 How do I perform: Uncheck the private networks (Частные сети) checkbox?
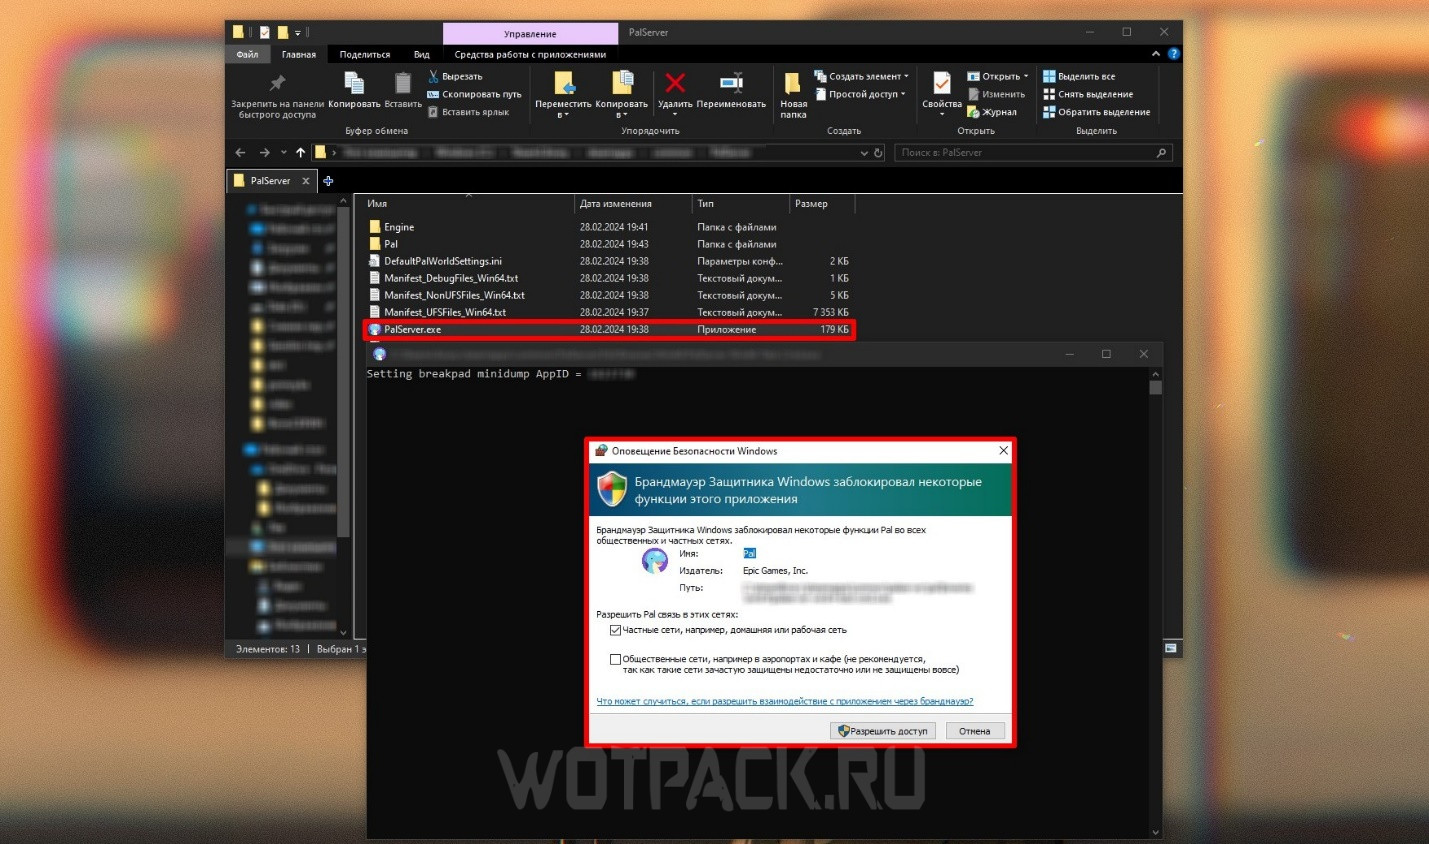click(615, 630)
